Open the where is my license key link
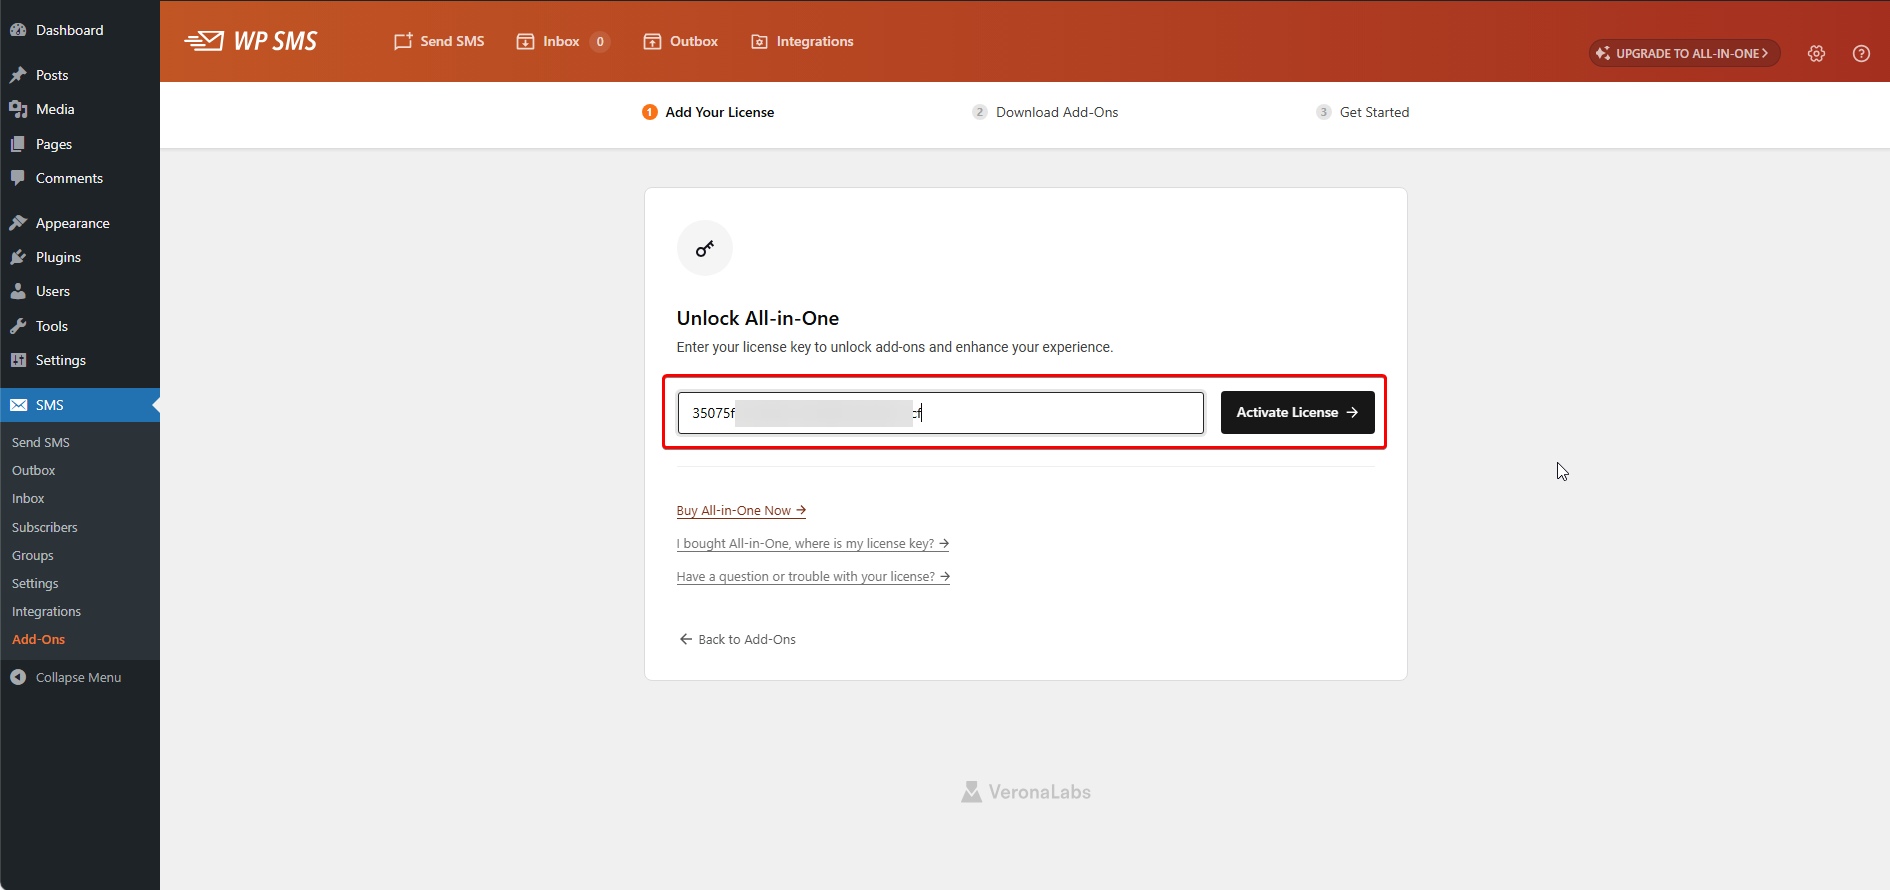Screen dimensions: 1890x890 pos(813,543)
